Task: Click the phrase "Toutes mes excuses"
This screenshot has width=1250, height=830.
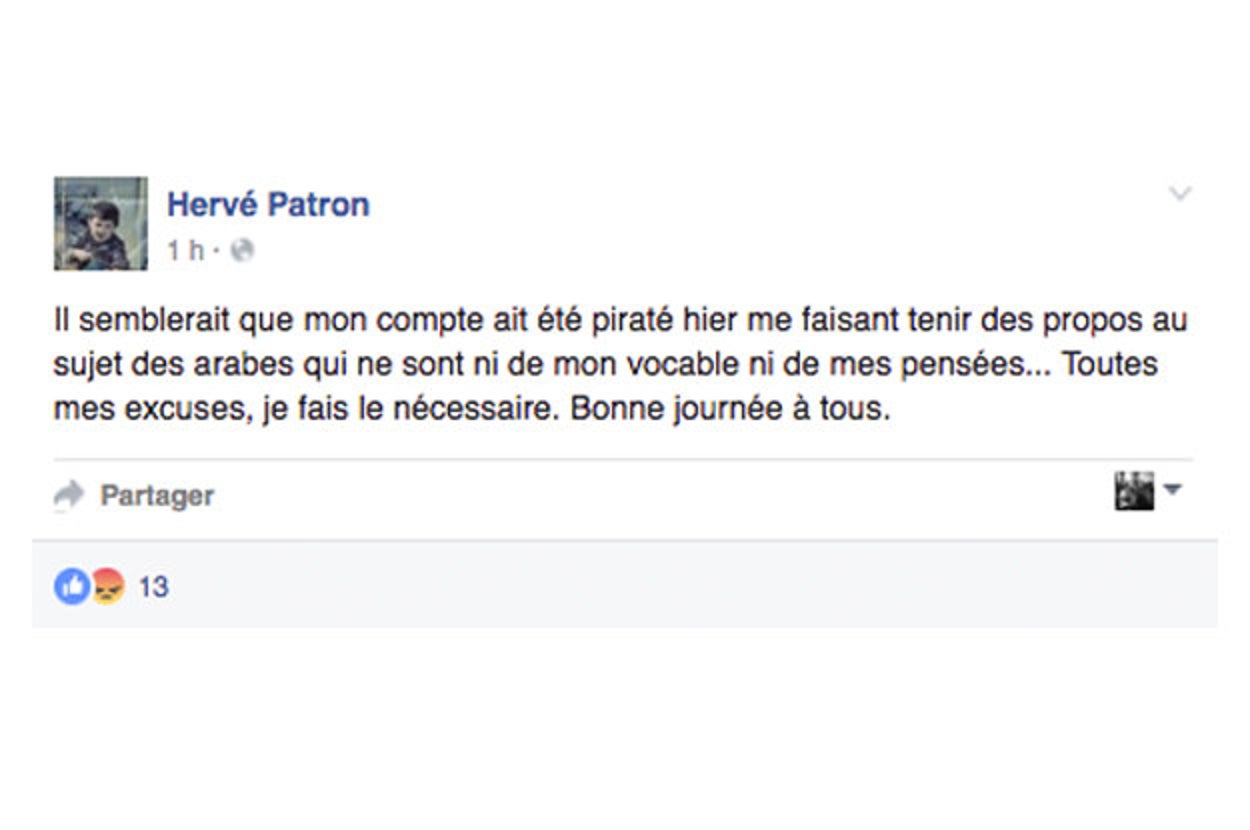Action: tap(1110, 365)
